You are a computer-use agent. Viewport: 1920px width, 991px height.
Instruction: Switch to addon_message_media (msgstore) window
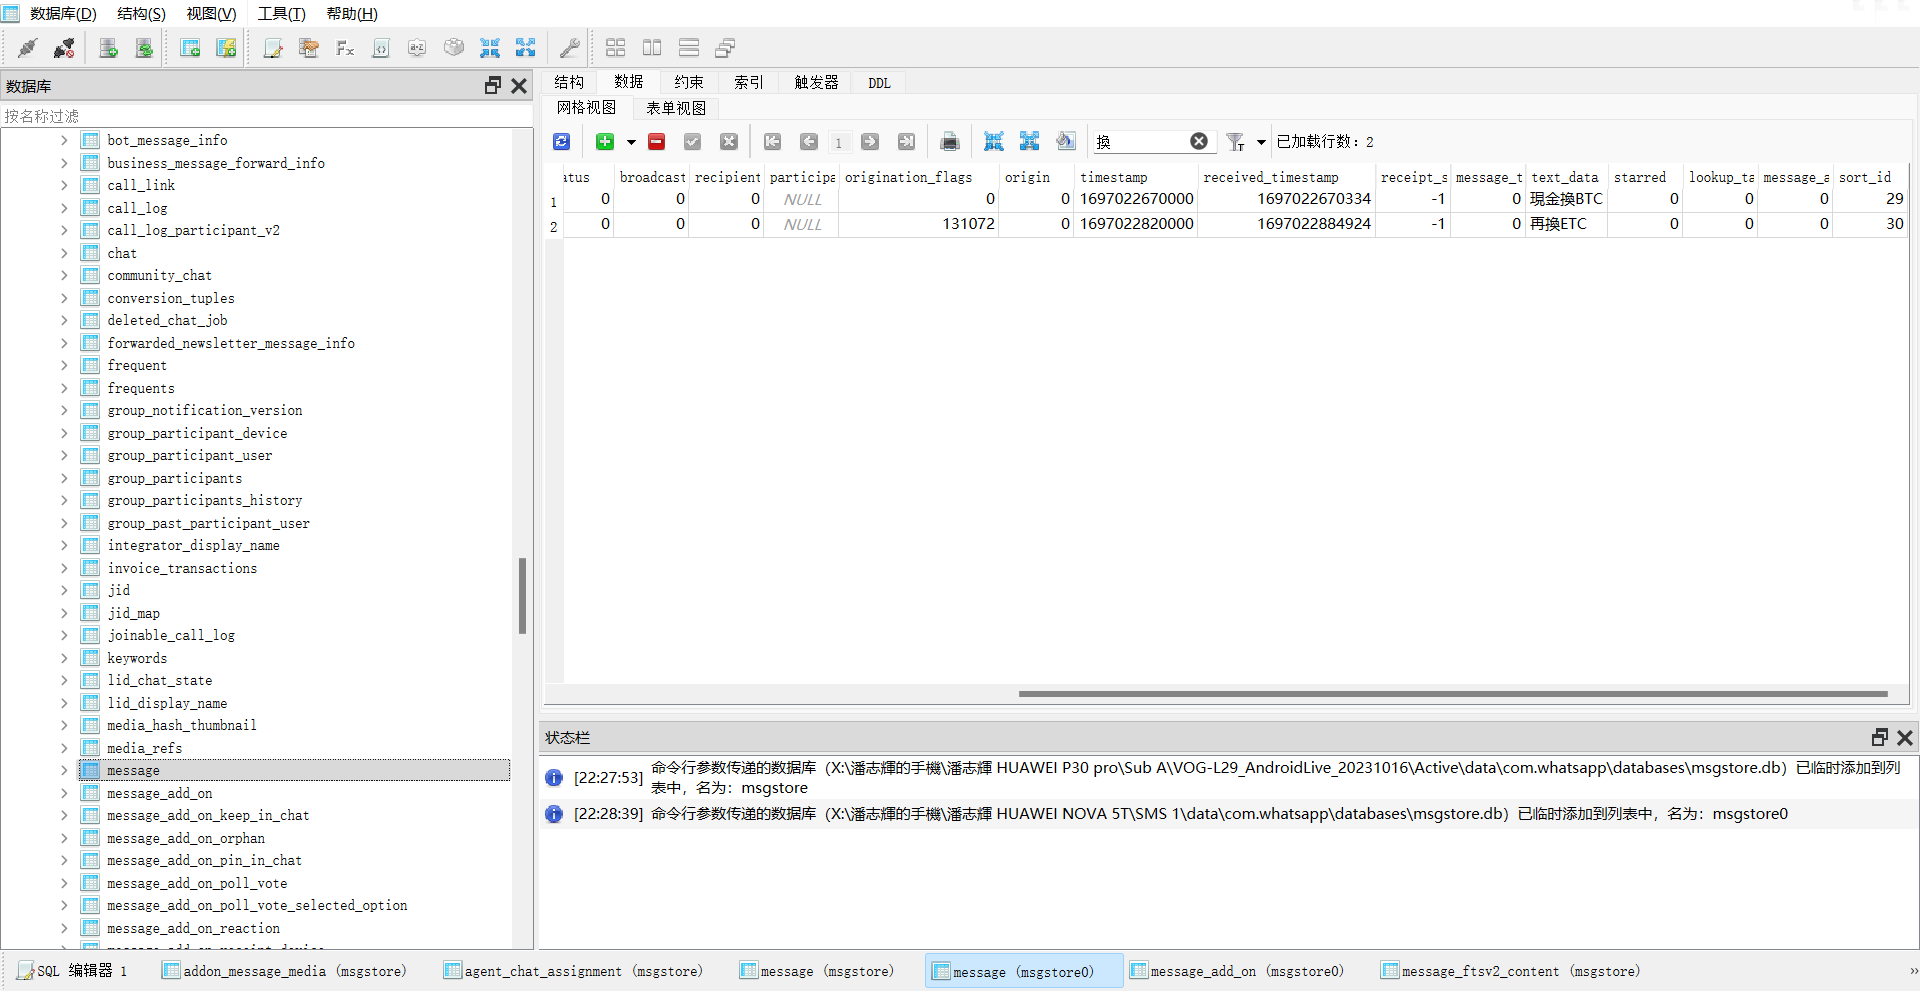[x=284, y=971]
